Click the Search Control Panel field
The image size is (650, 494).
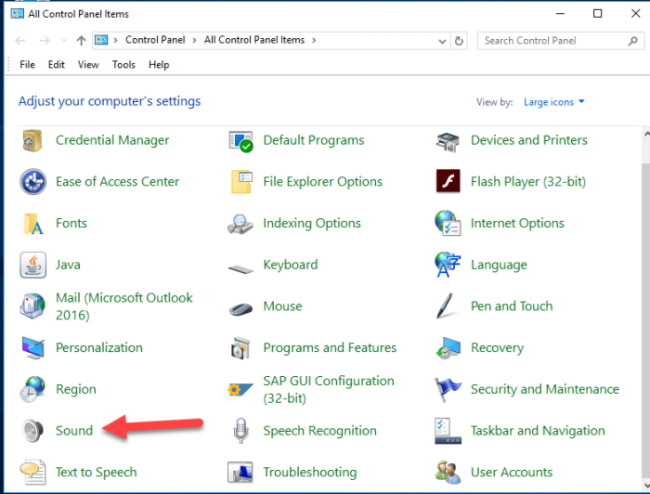pos(553,41)
